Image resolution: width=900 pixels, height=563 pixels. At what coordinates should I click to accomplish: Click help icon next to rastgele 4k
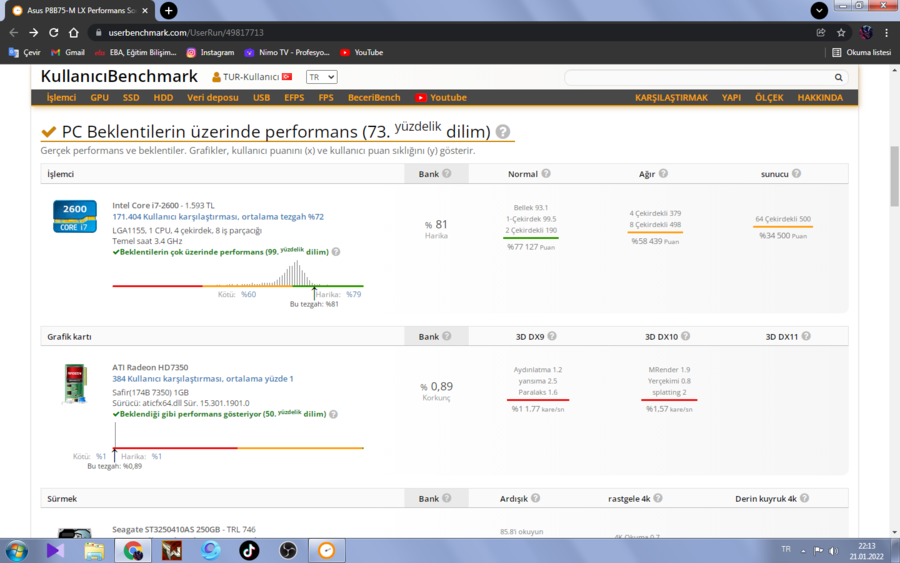tap(658, 498)
